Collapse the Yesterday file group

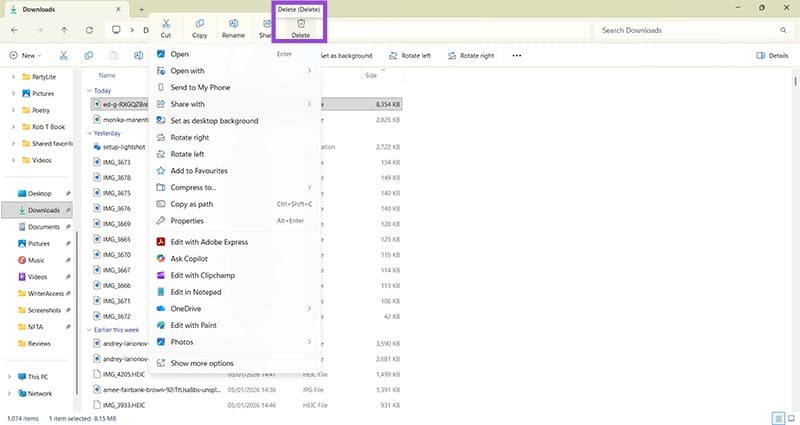(x=89, y=133)
